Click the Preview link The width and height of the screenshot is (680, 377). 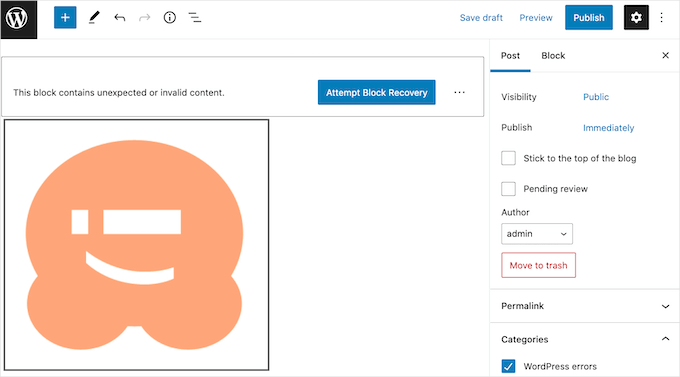click(536, 18)
